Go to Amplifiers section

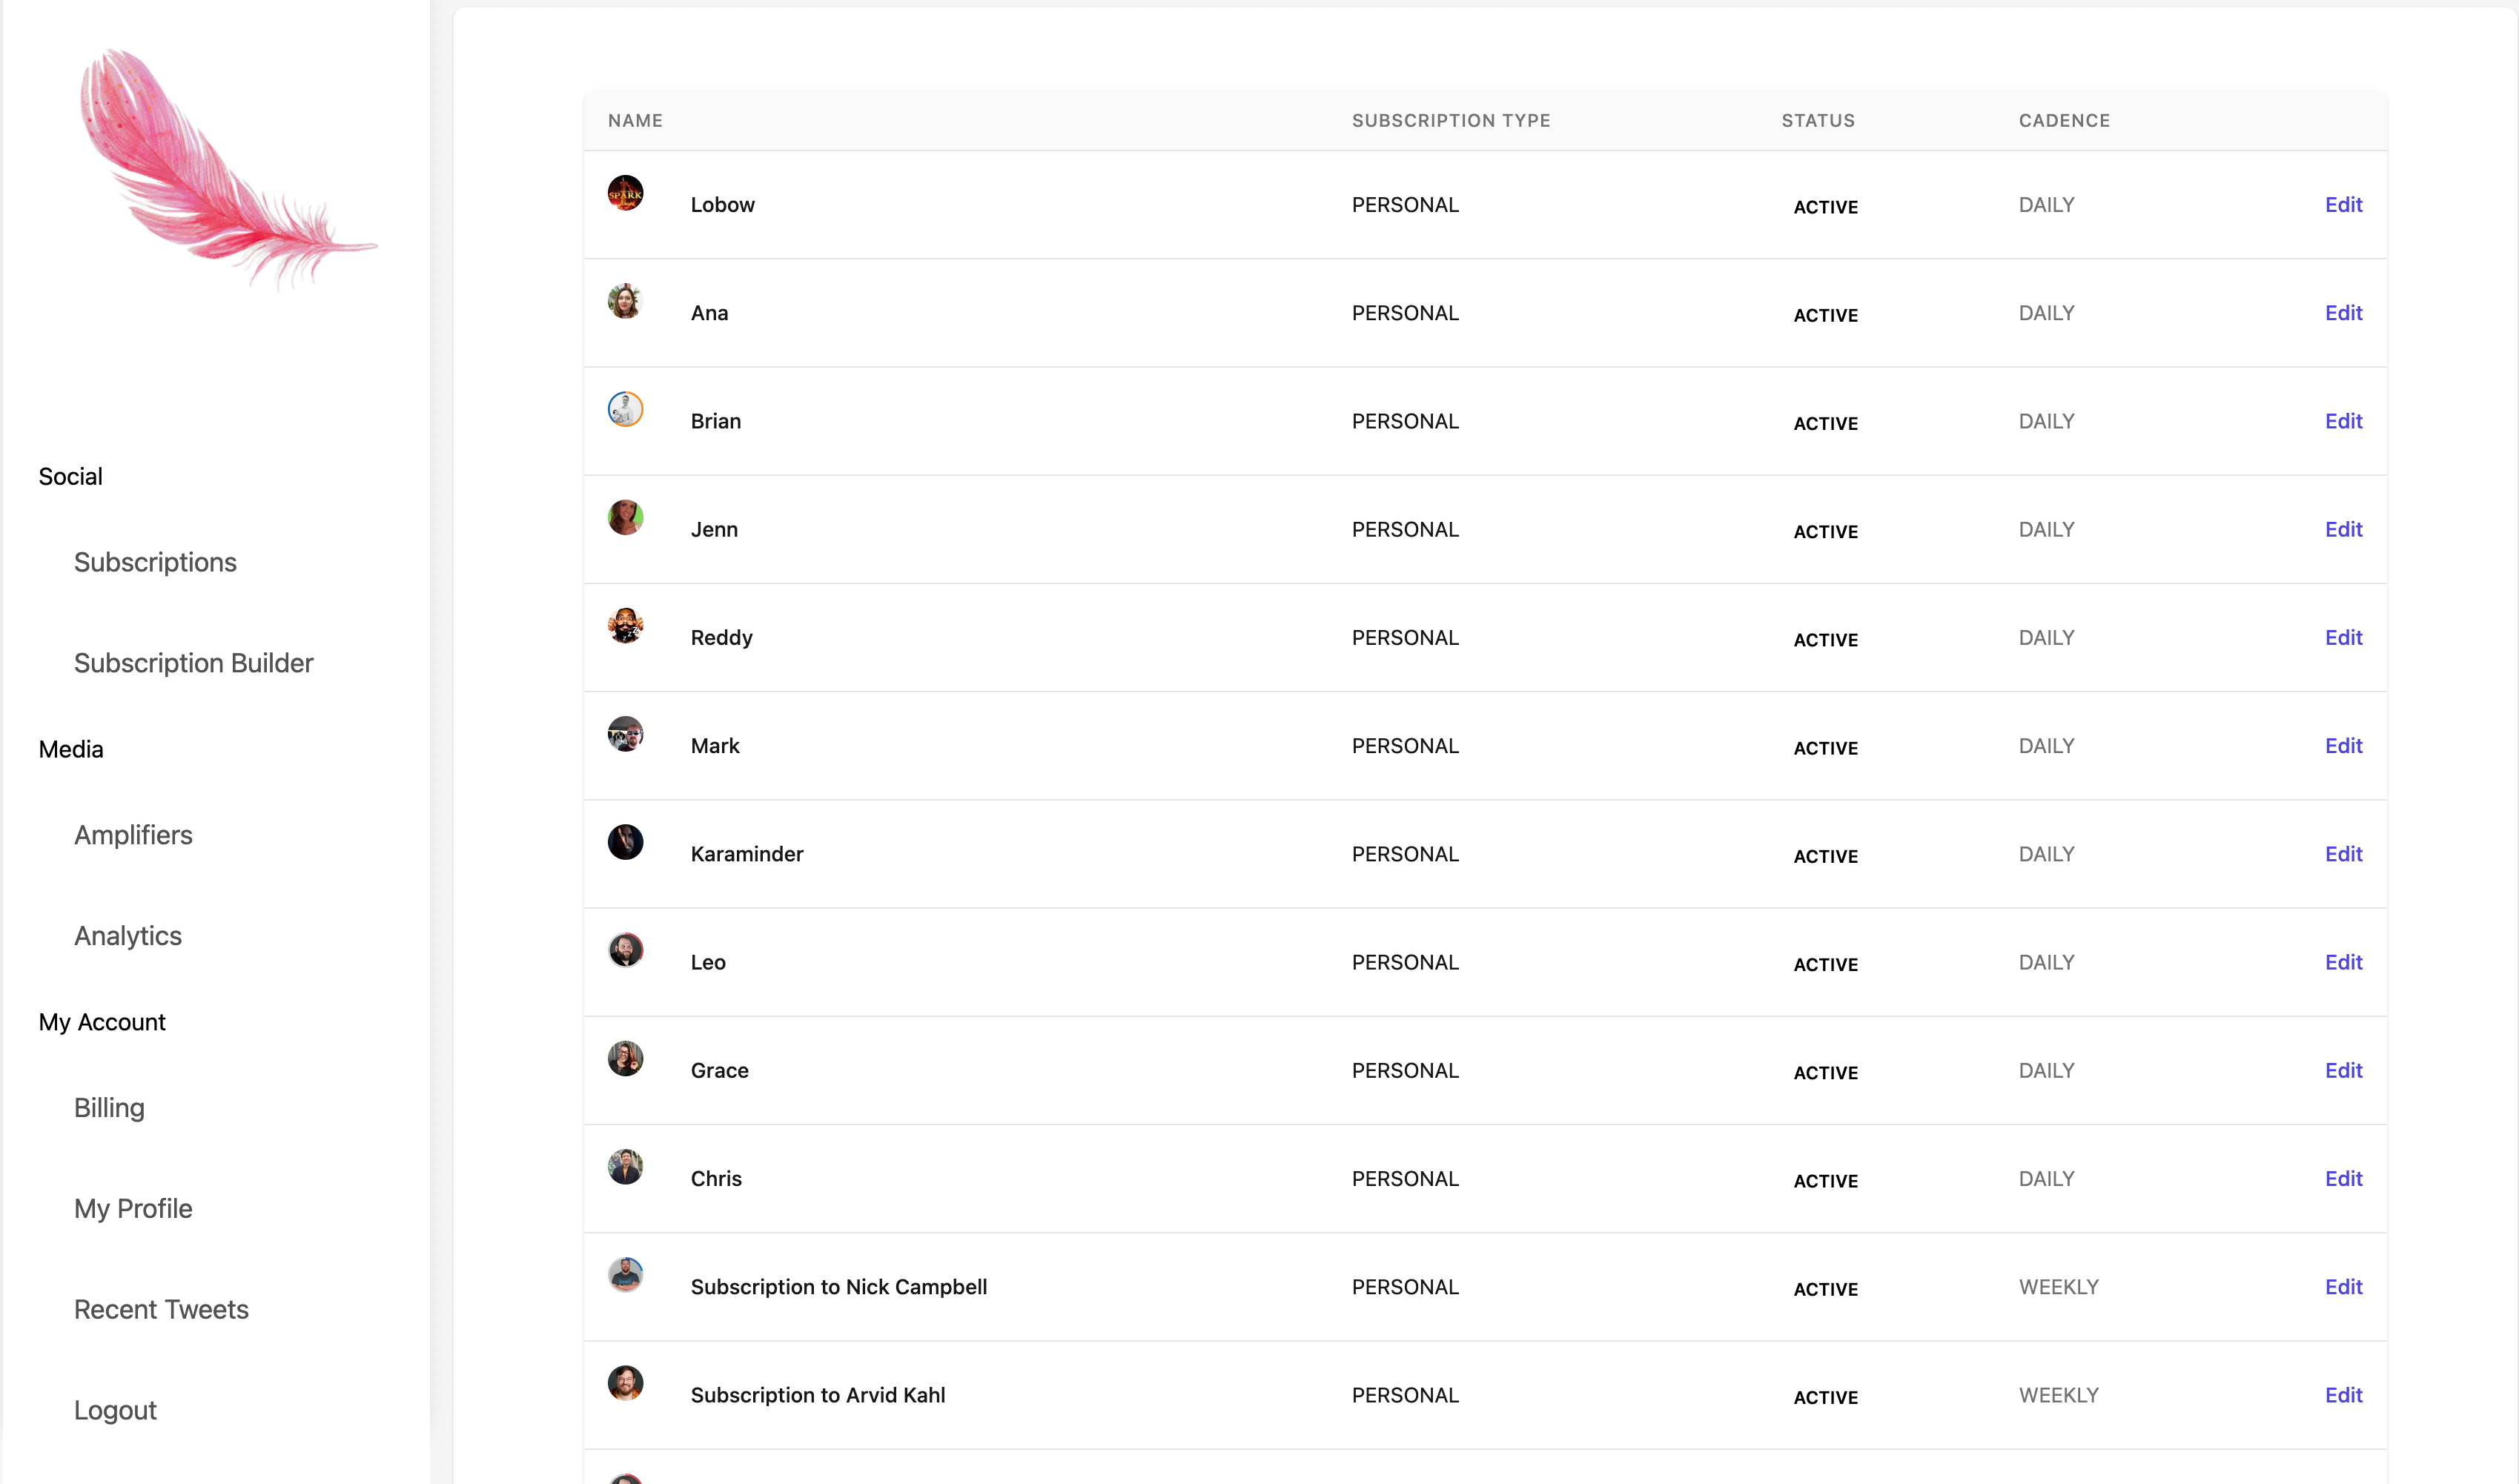(x=133, y=835)
